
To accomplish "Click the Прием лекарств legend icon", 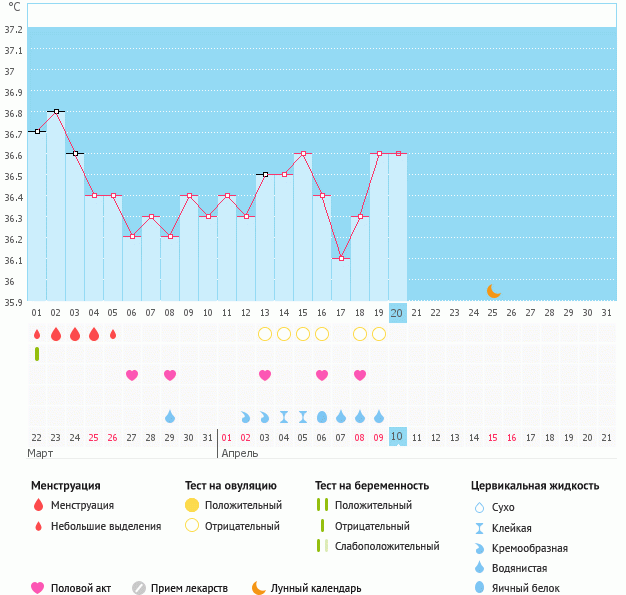I will (x=139, y=588).
